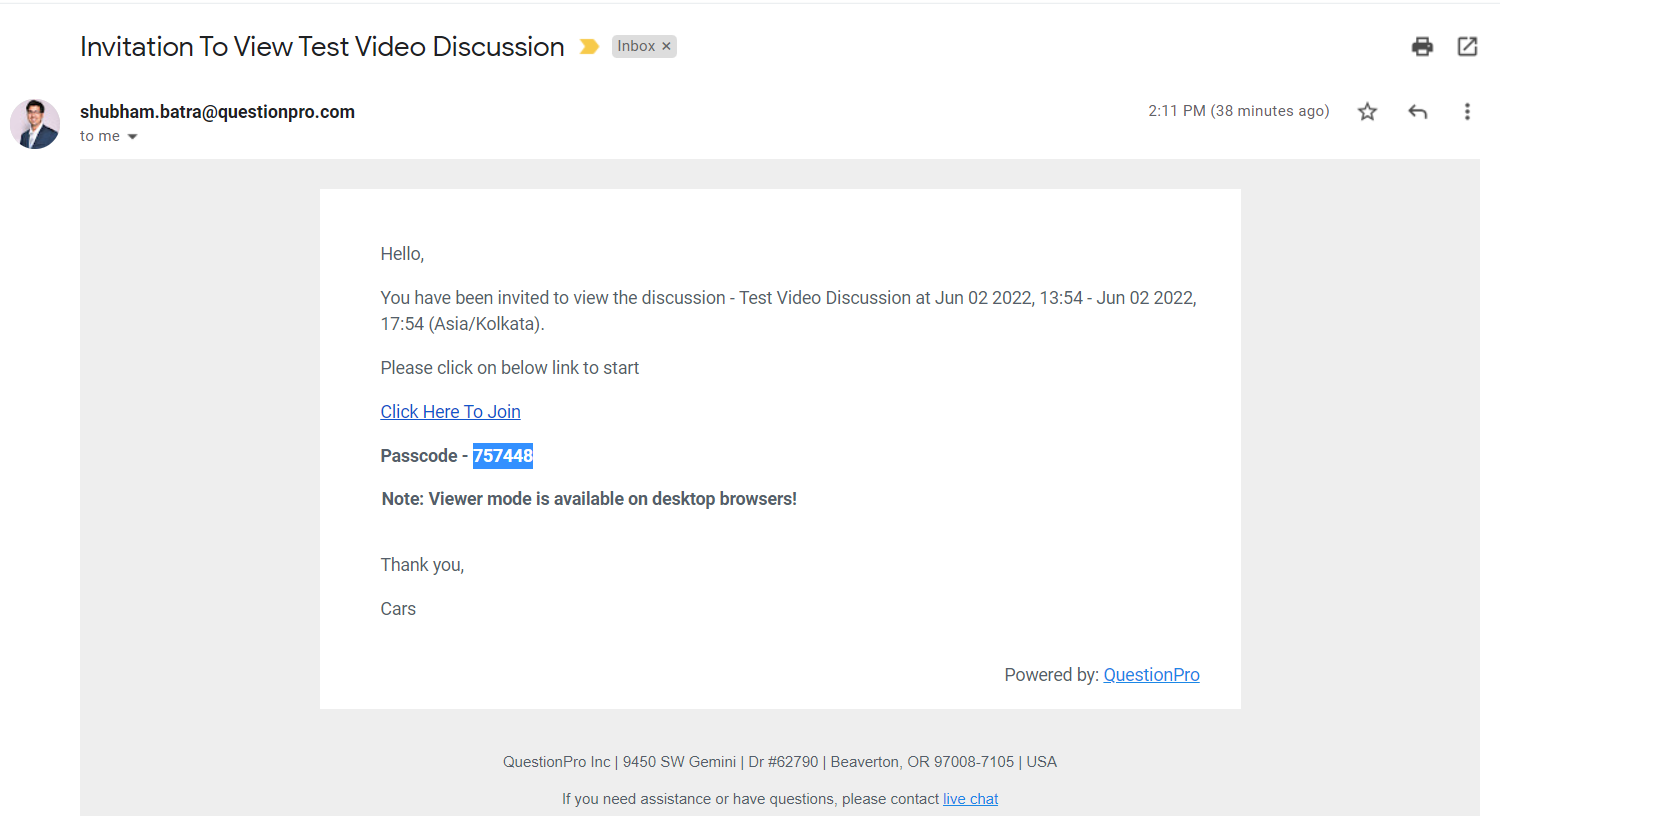Screen dimensions: 1663x816
Task: Open the email in a new window
Action: coord(1467,46)
